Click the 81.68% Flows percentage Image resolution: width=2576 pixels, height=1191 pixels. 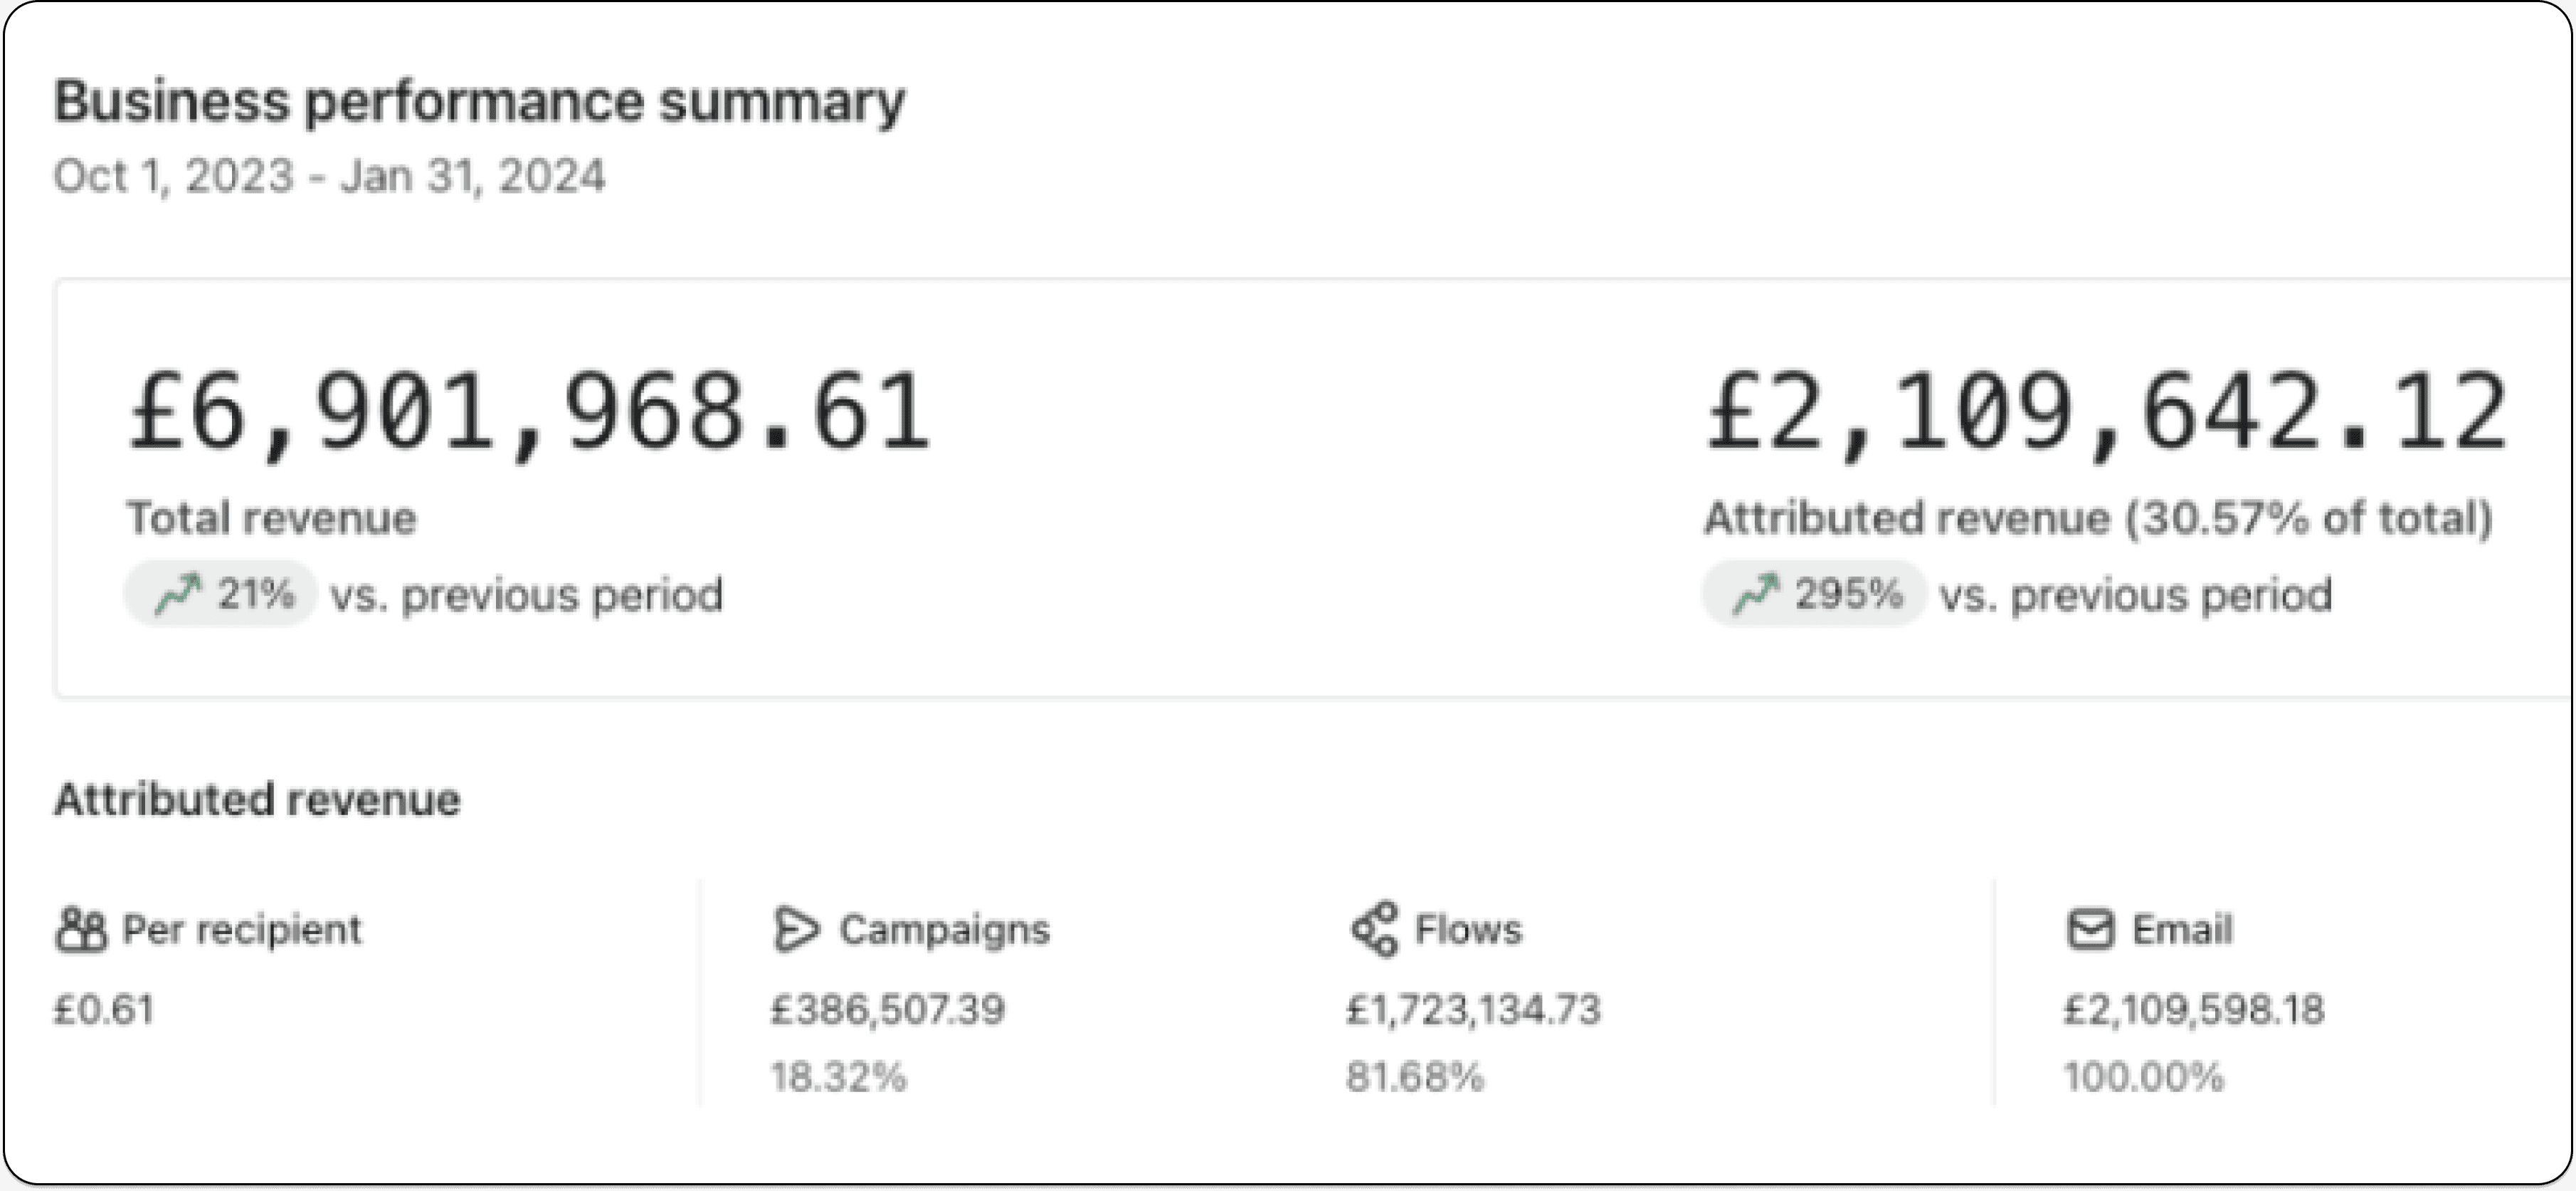[x=1415, y=1078]
